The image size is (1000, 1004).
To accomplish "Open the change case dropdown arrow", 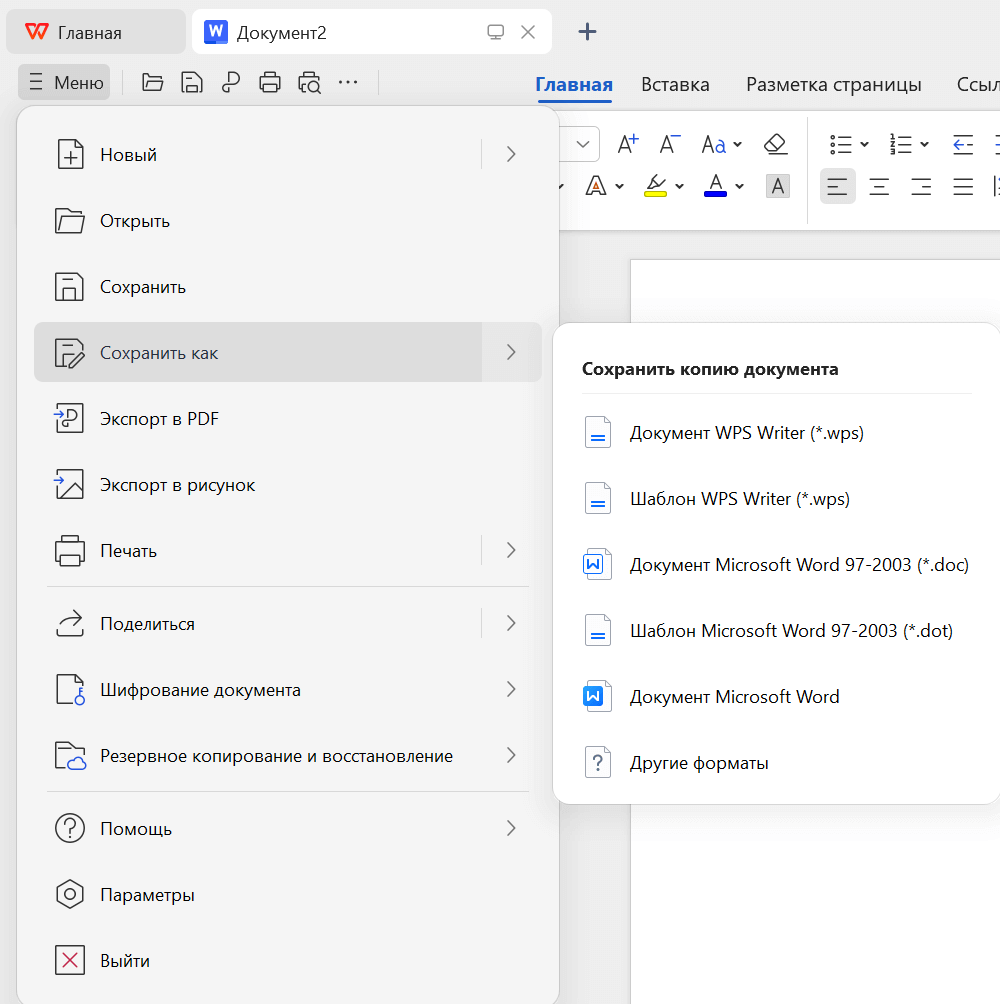I will click(x=737, y=144).
